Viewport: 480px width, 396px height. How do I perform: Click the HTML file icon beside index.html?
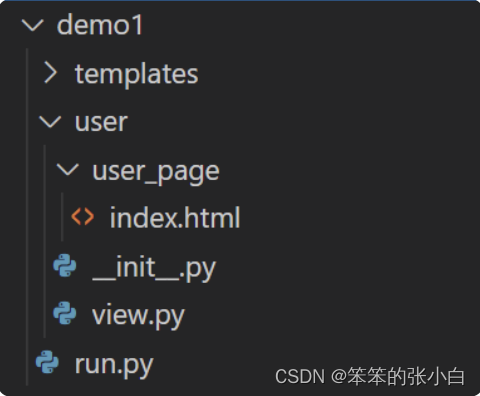point(83,217)
